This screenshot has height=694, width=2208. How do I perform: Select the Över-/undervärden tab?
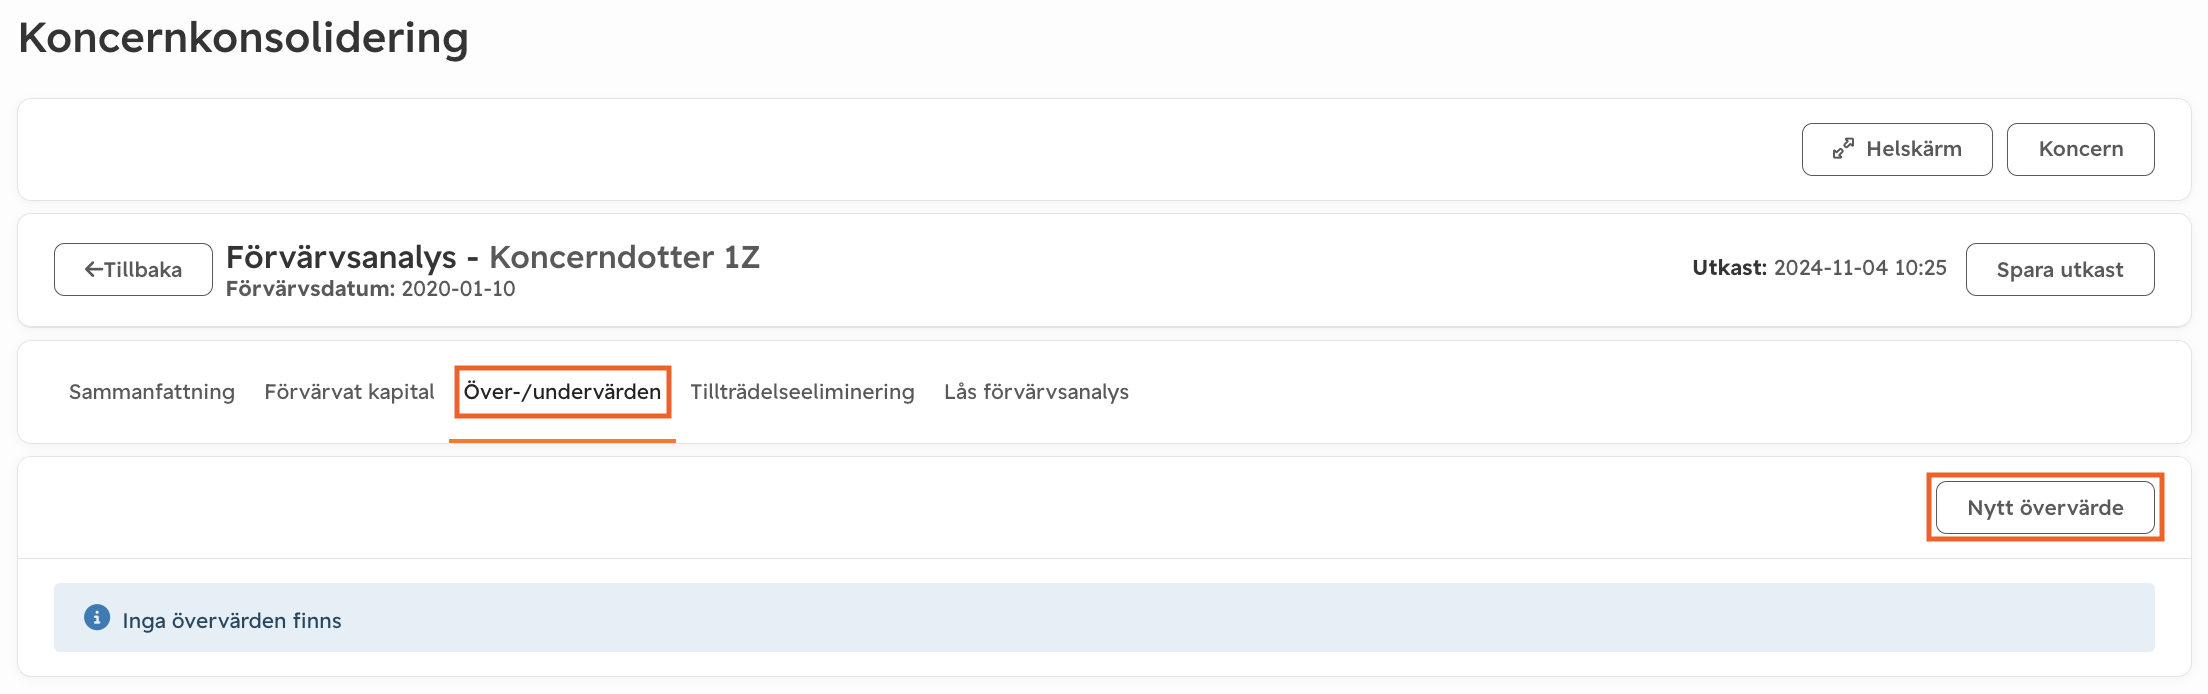point(562,392)
